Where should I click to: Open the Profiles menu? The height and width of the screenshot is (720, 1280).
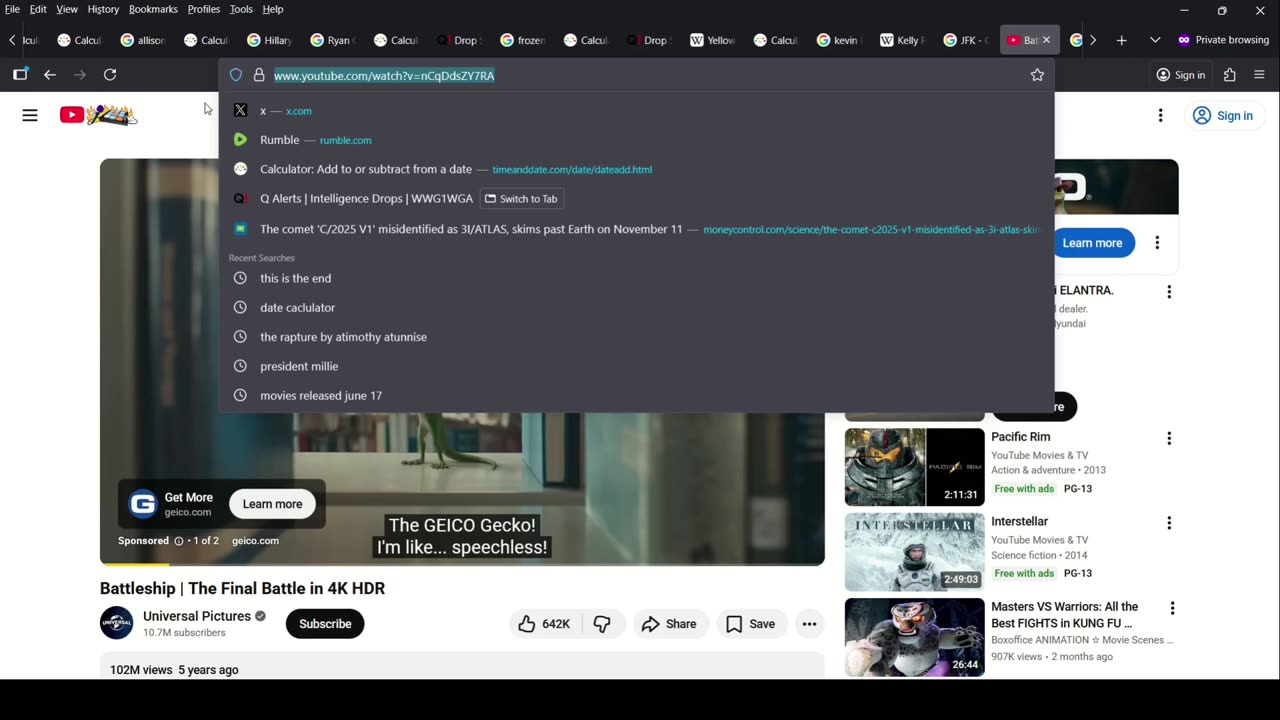click(204, 9)
